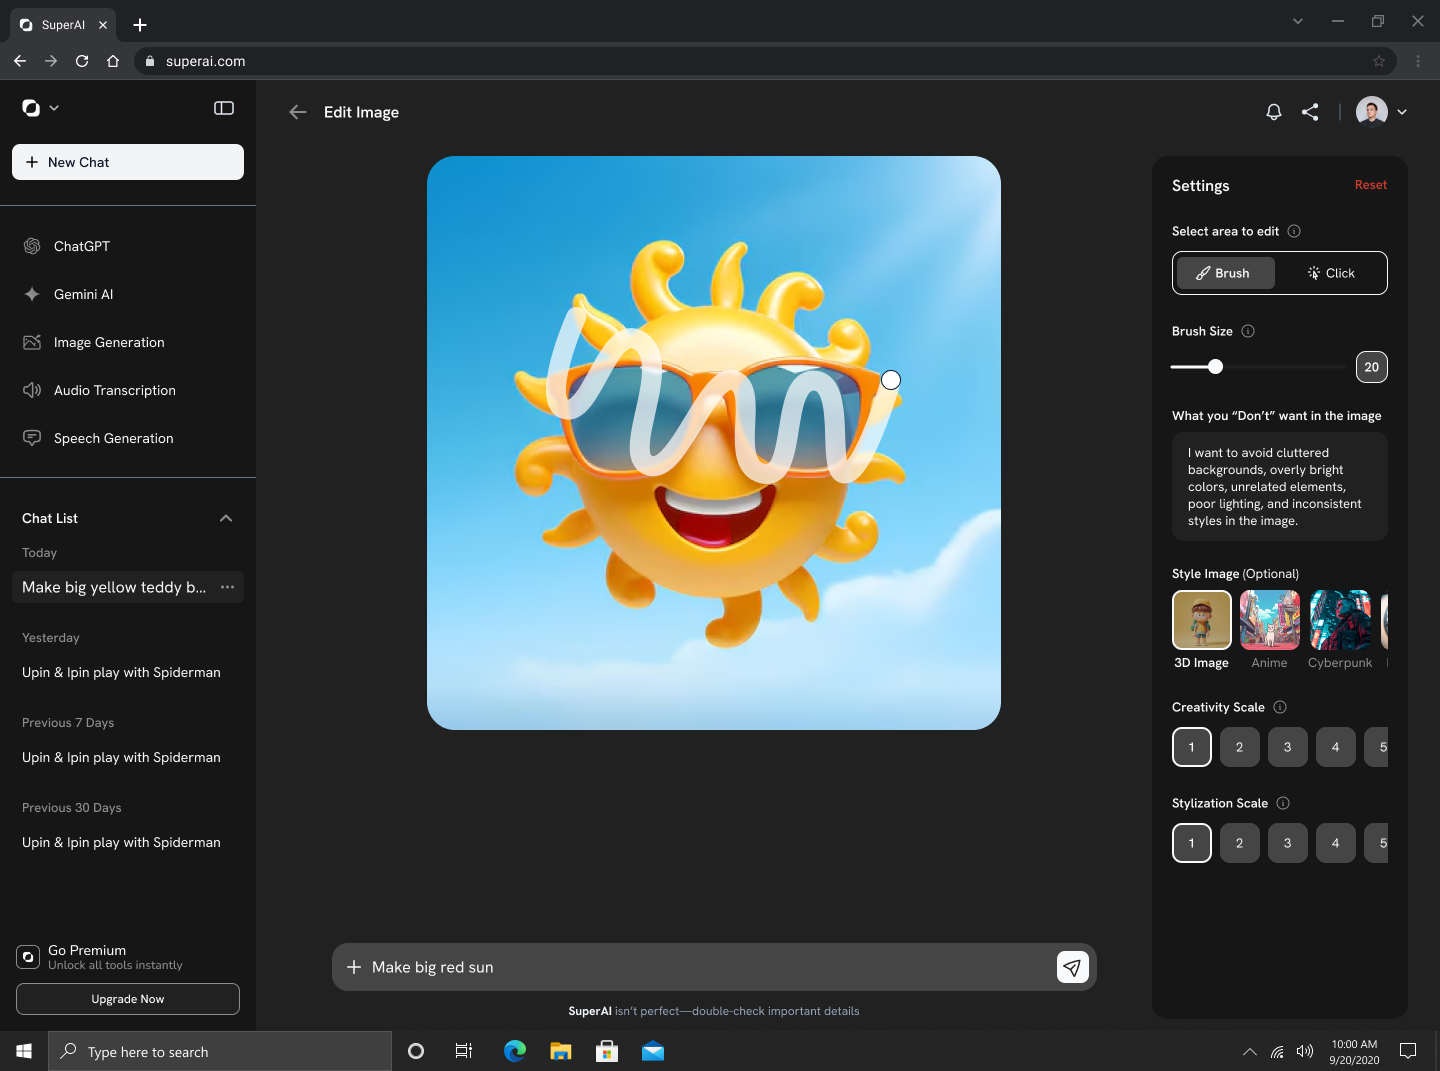Image resolution: width=1440 pixels, height=1071 pixels.
Task: Open options for Make big yellow teddy chat
Action: pyautogui.click(x=228, y=587)
